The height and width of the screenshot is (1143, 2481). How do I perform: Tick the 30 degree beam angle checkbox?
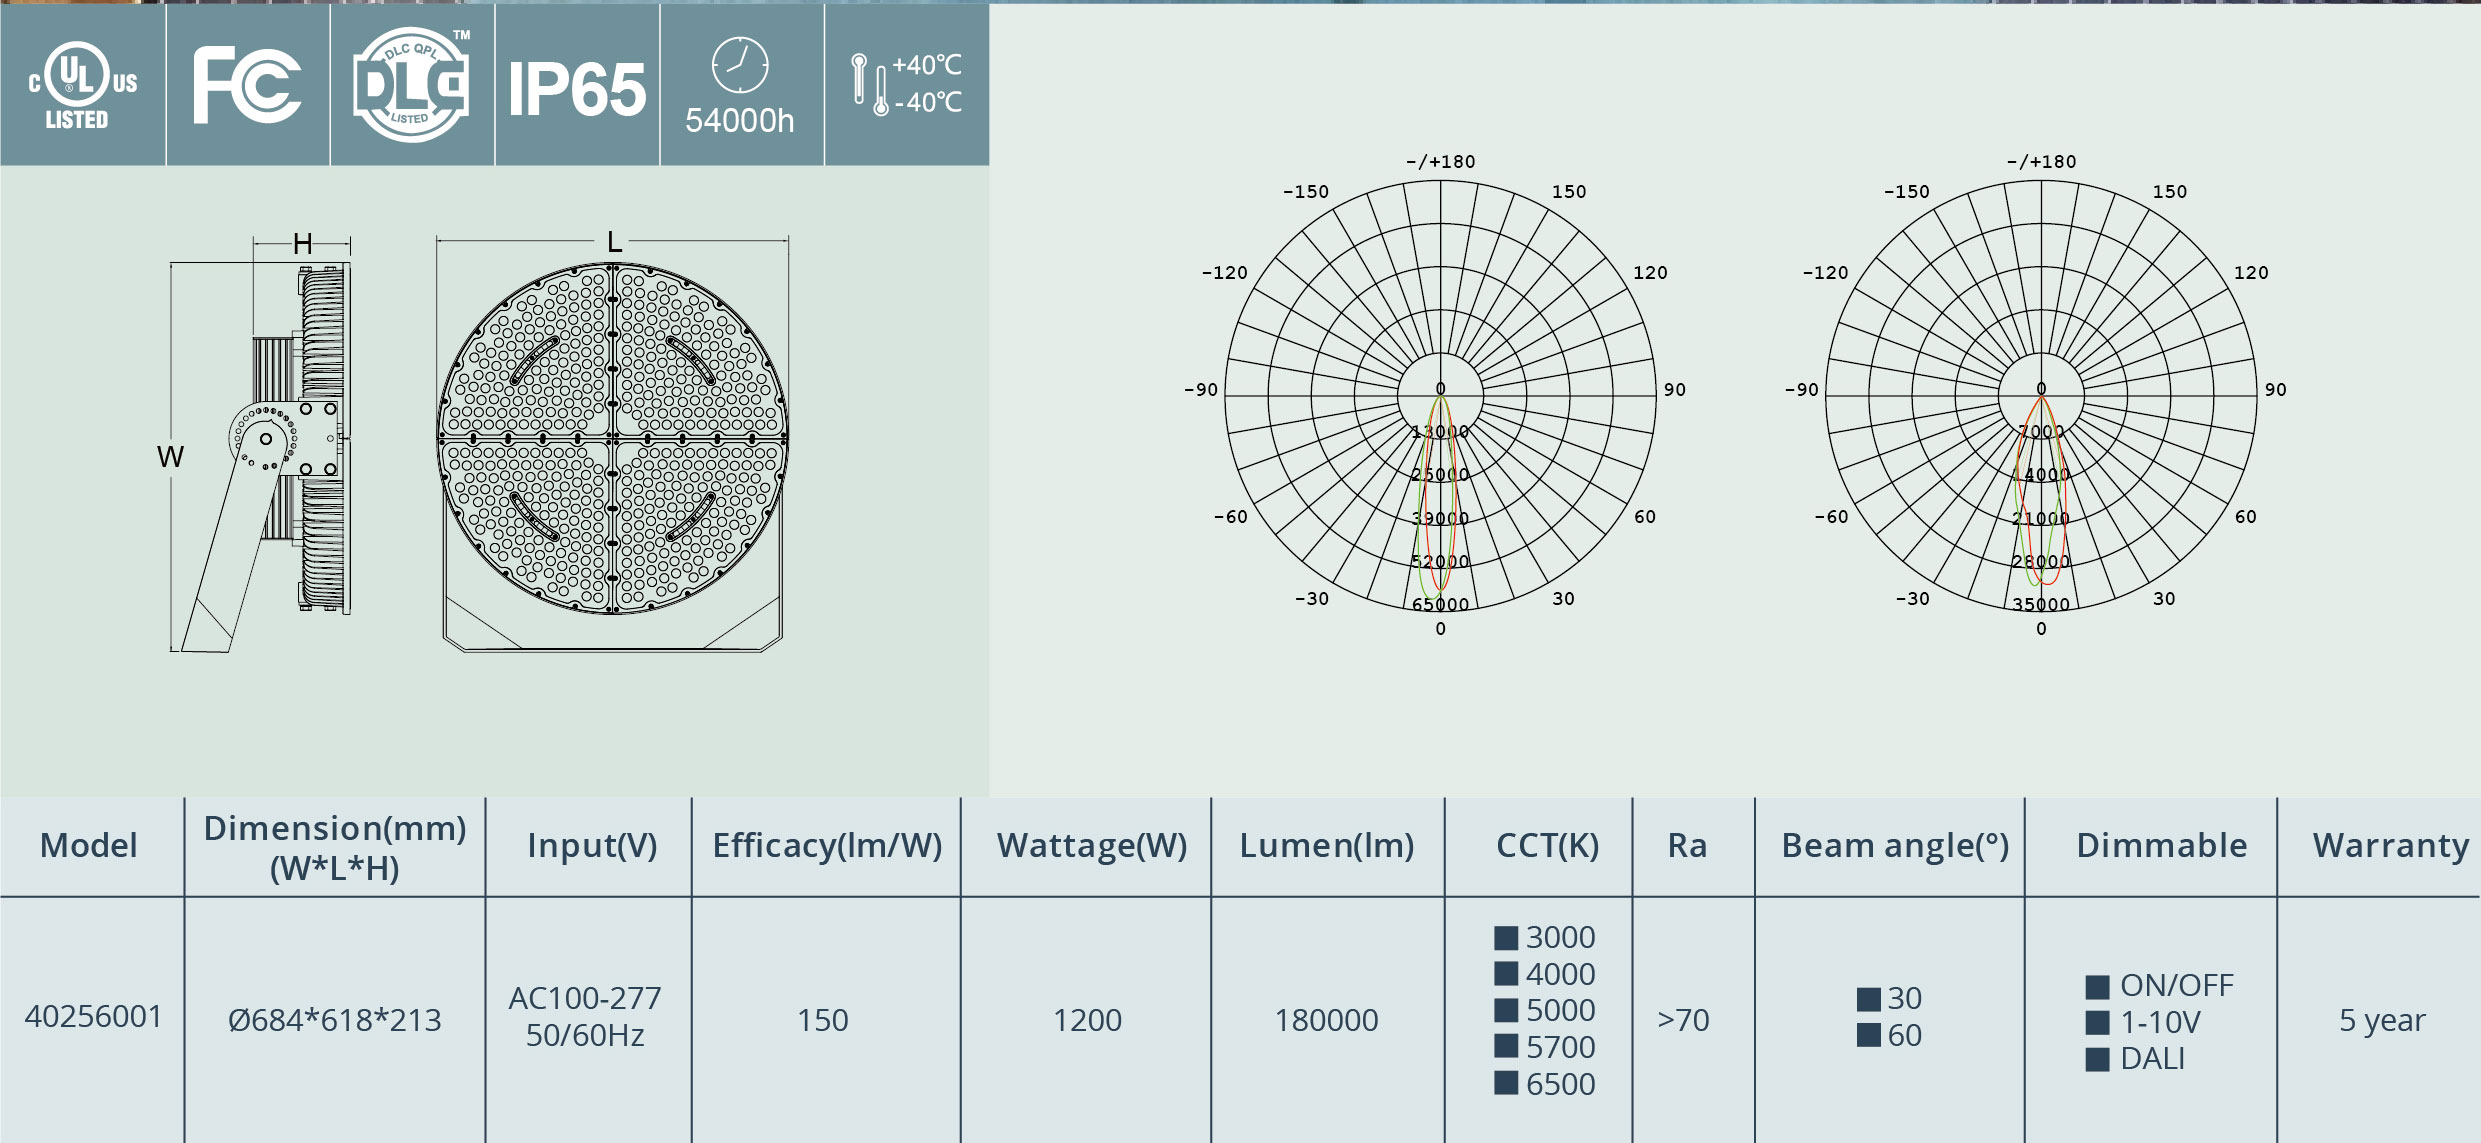coord(1868,999)
